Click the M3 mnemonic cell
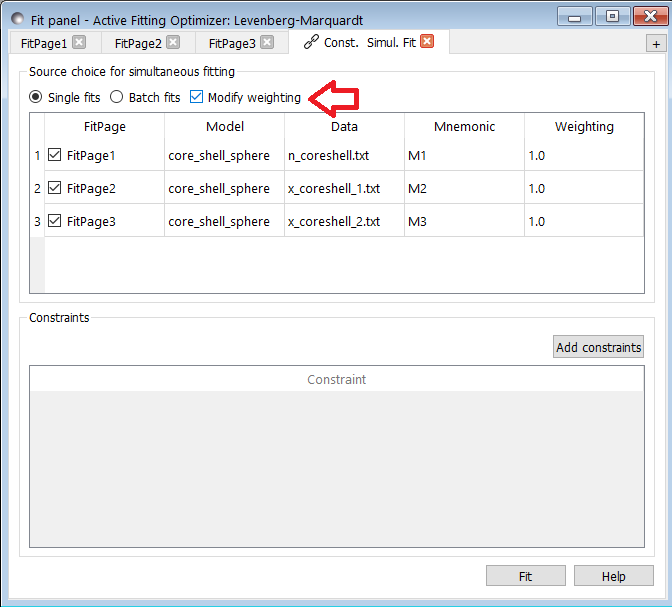Screen dimensions: 672x607 [464, 221]
